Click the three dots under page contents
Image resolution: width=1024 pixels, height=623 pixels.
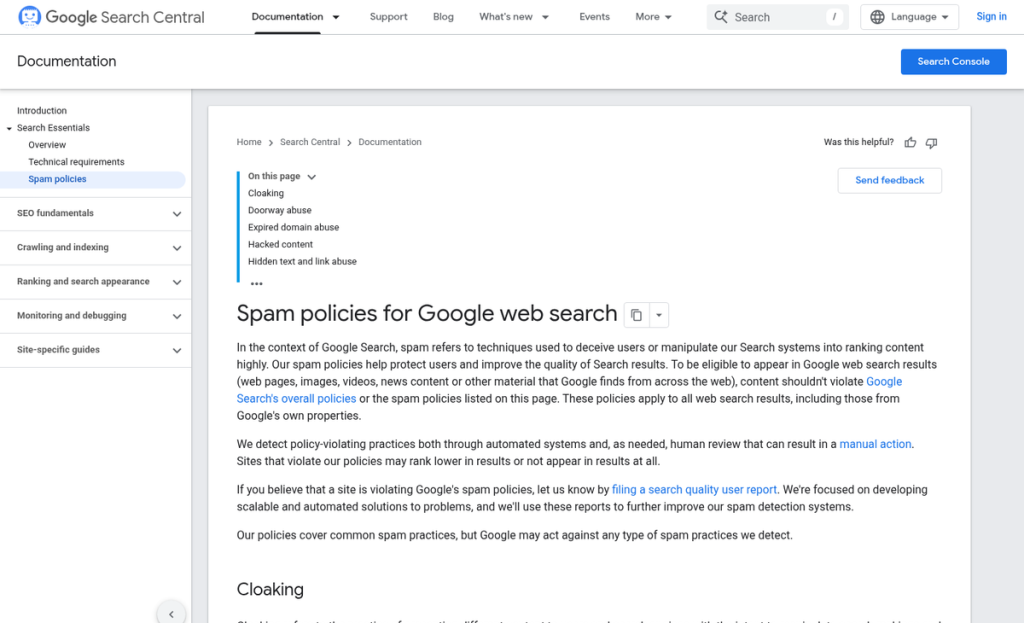coord(257,284)
